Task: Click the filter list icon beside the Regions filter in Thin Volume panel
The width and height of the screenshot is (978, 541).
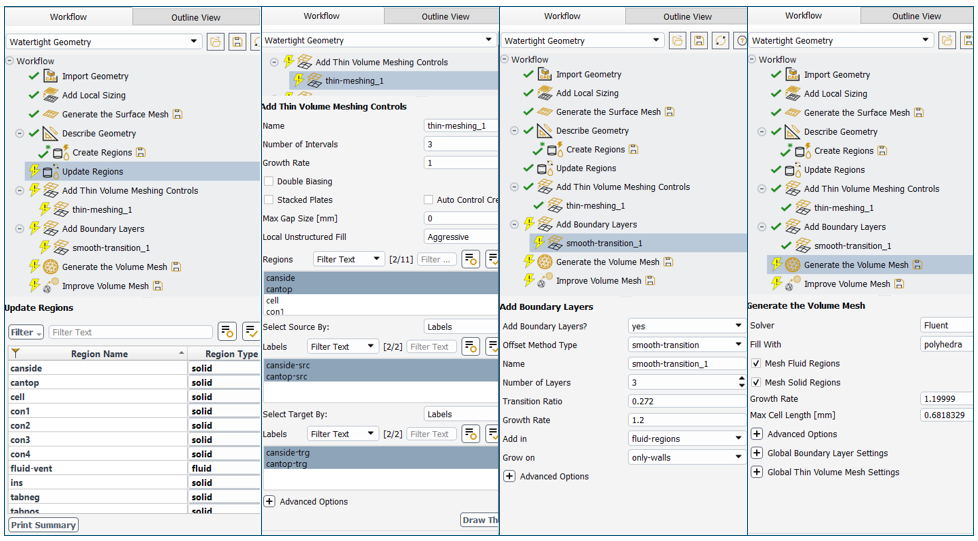Action: (470, 259)
